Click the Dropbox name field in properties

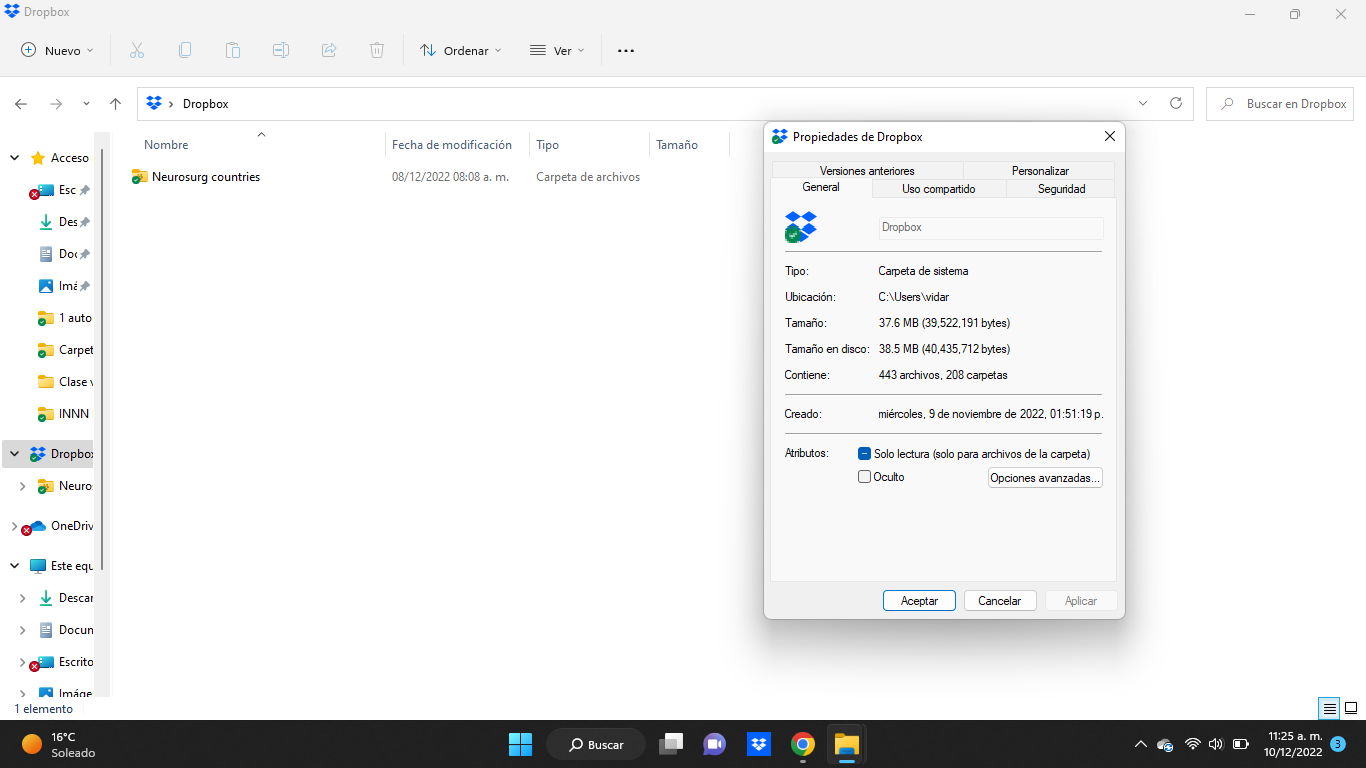(x=991, y=227)
